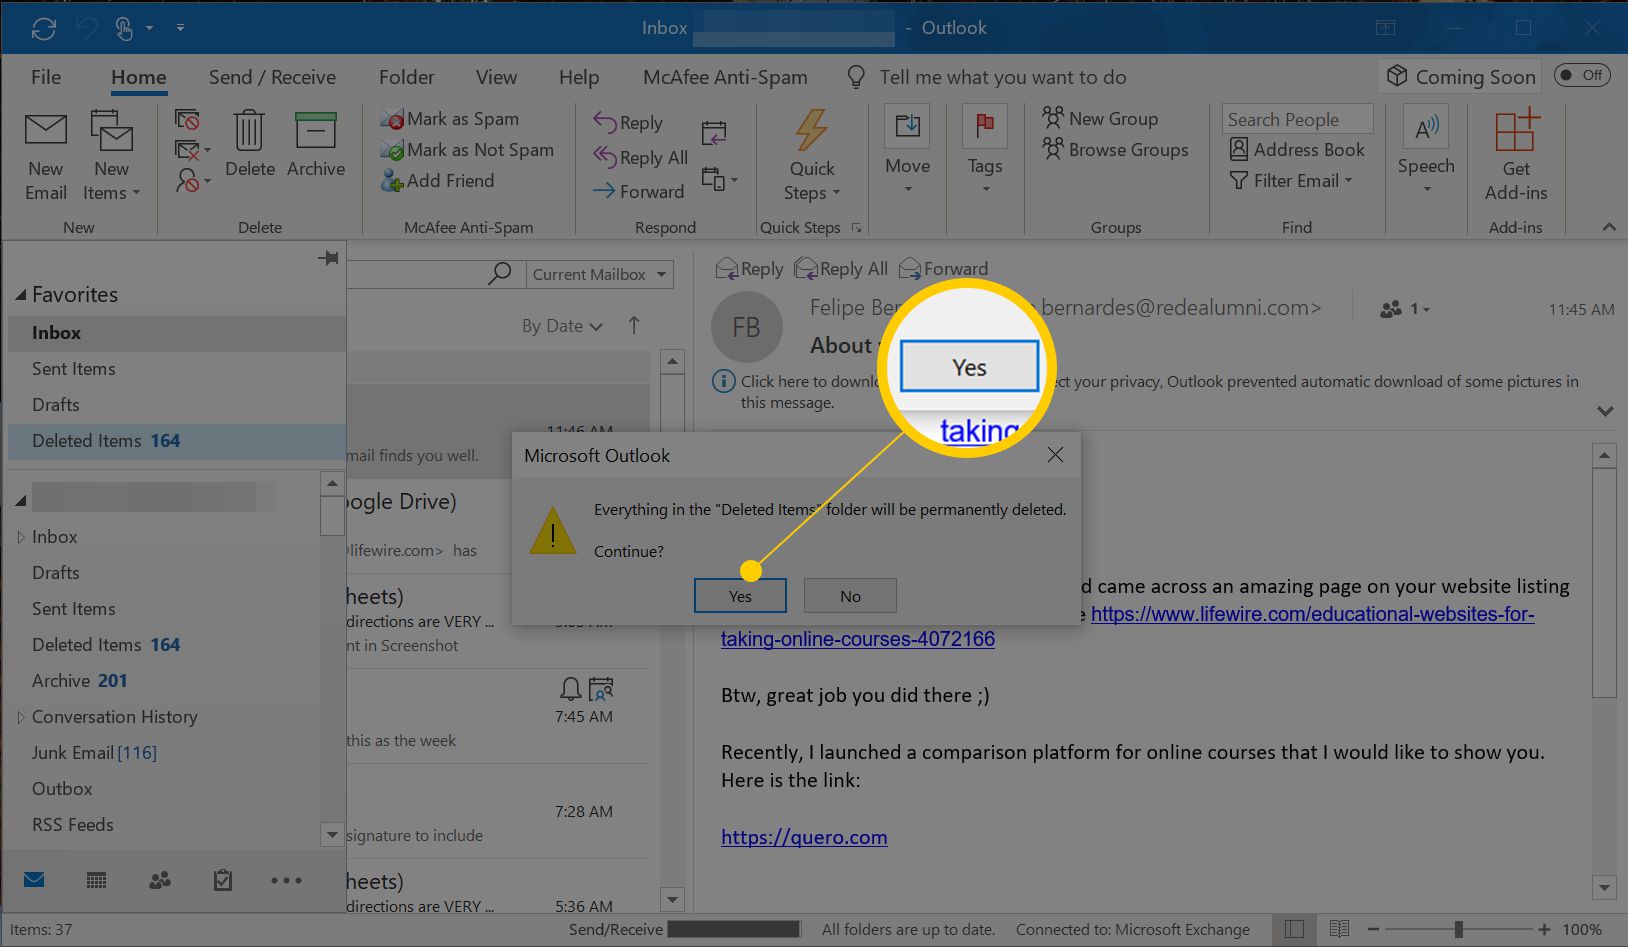This screenshot has height=947, width=1628.
Task: Click the lifewire.com educational websites link
Action: click(x=1312, y=614)
